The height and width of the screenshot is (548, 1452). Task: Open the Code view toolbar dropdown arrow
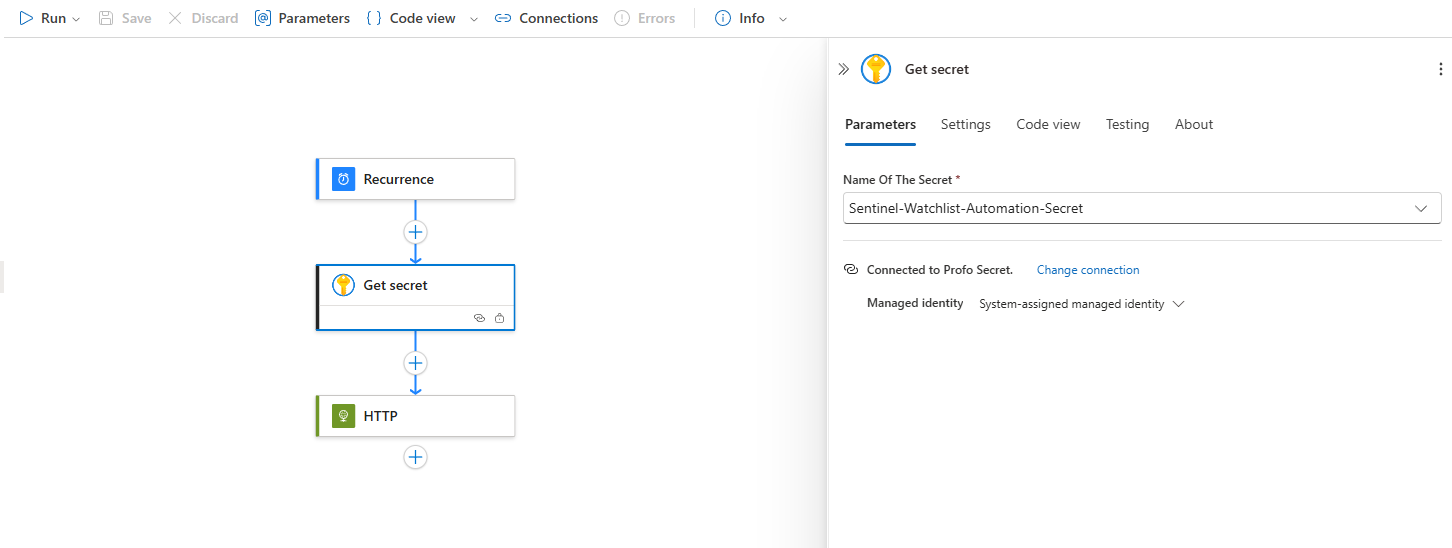[474, 19]
